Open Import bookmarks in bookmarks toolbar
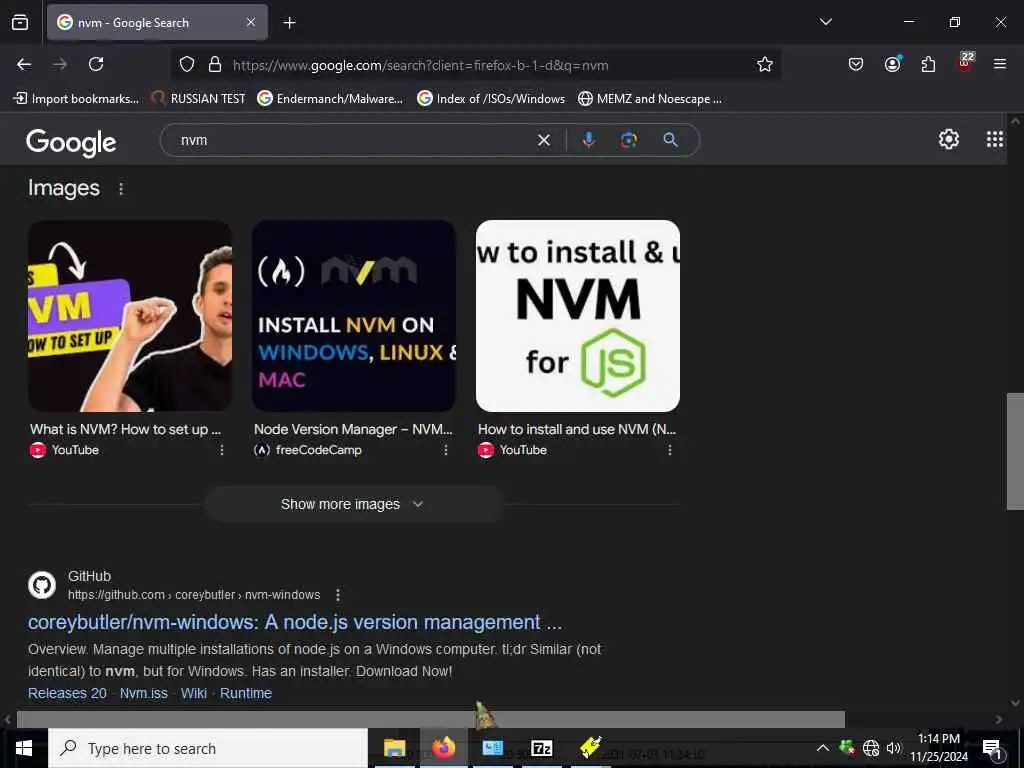The height and width of the screenshot is (768, 1024). coord(76,99)
